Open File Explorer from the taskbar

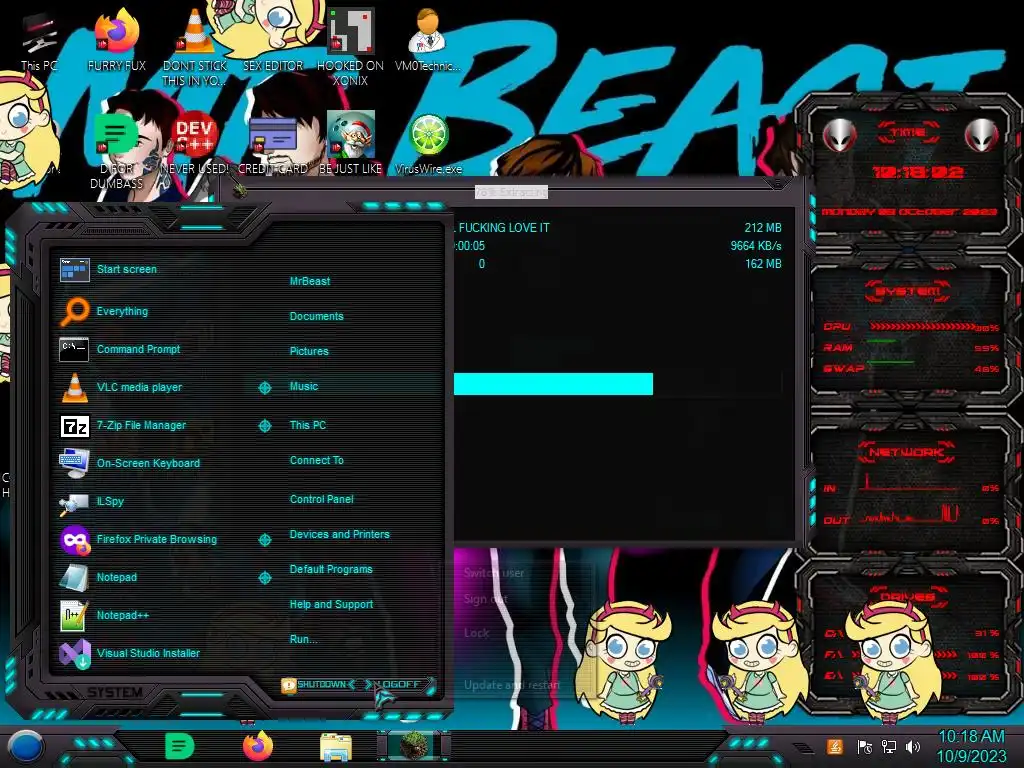[336, 747]
